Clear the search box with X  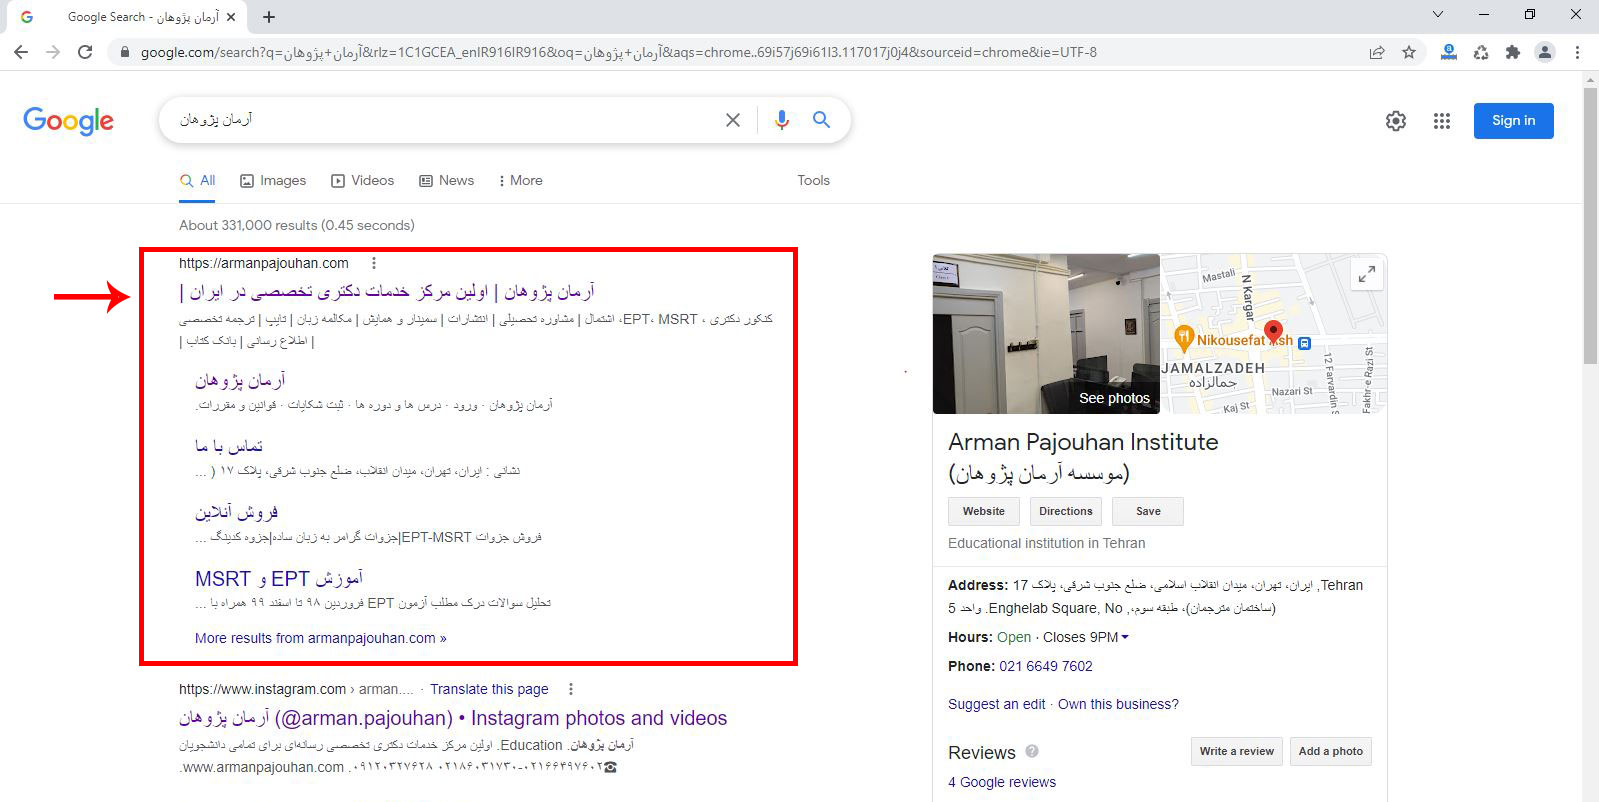click(x=733, y=120)
